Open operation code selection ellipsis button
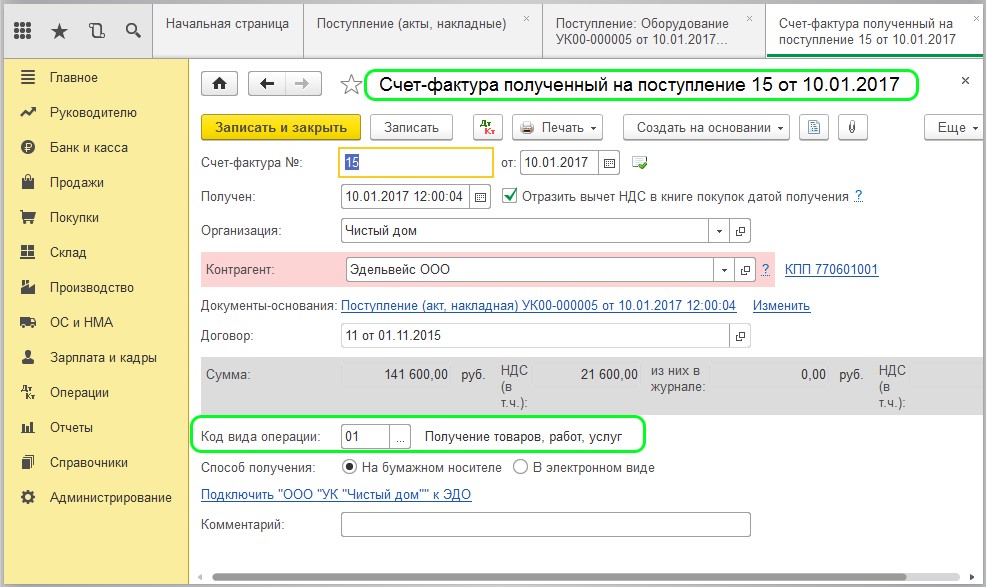The width and height of the screenshot is (986, 587). pos(400,437)
